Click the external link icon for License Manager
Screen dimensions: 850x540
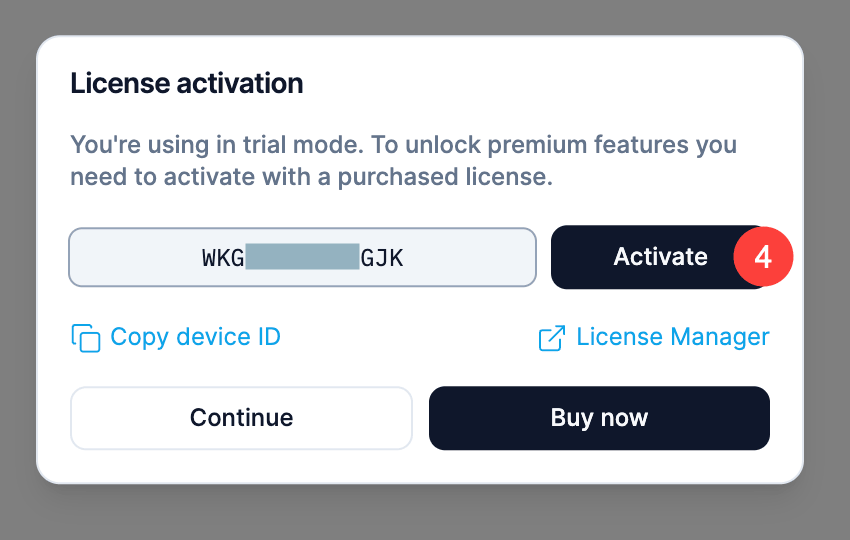pos(552,338)
